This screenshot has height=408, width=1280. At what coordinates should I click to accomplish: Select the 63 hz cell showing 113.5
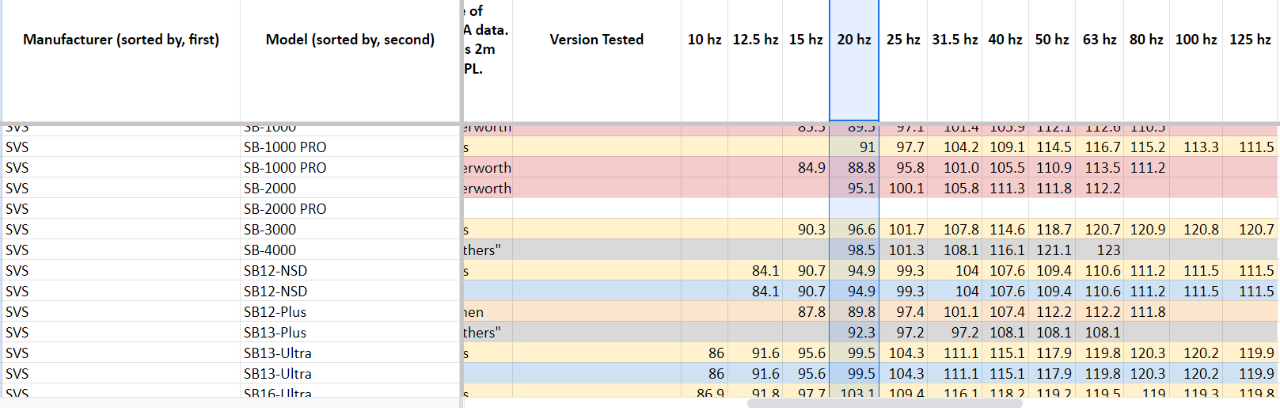1099,167
